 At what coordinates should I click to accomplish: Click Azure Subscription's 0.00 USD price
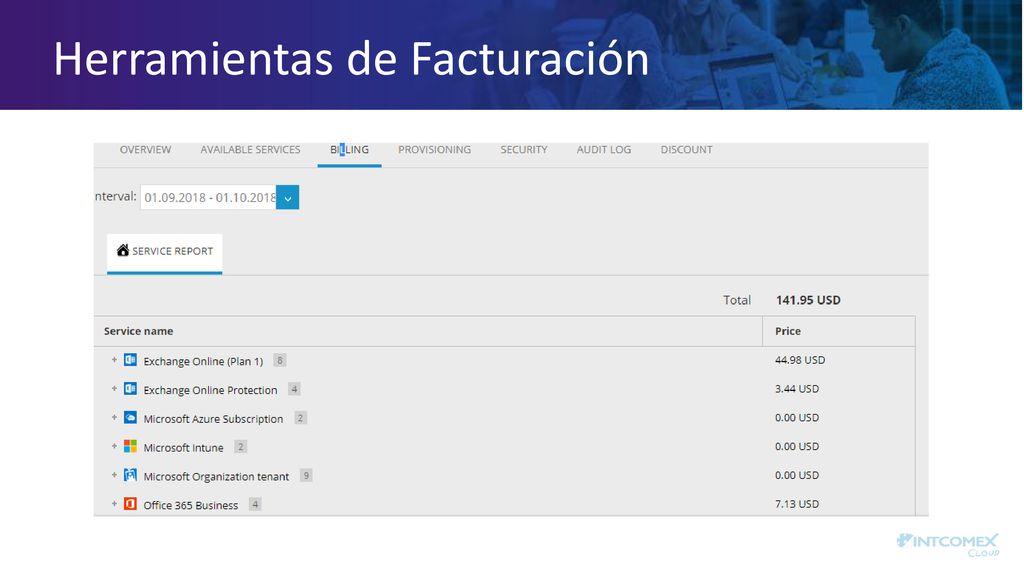click(797, 417)
